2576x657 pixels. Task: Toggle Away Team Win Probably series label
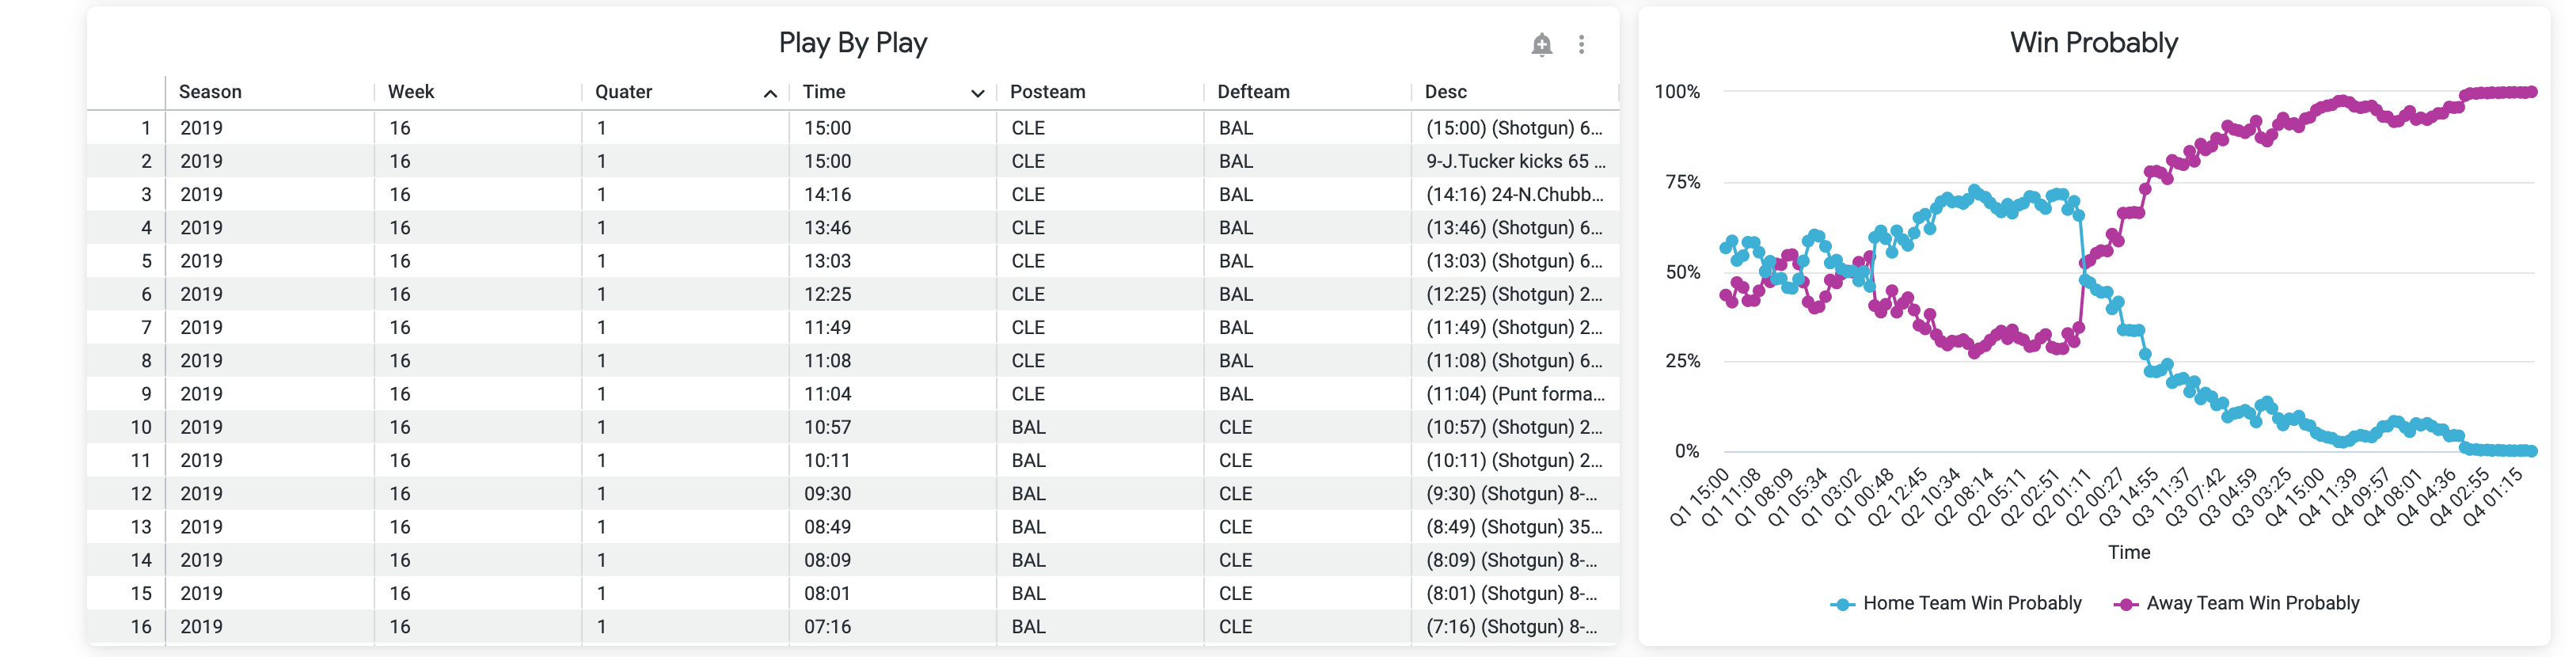[x=2253, y=603]
